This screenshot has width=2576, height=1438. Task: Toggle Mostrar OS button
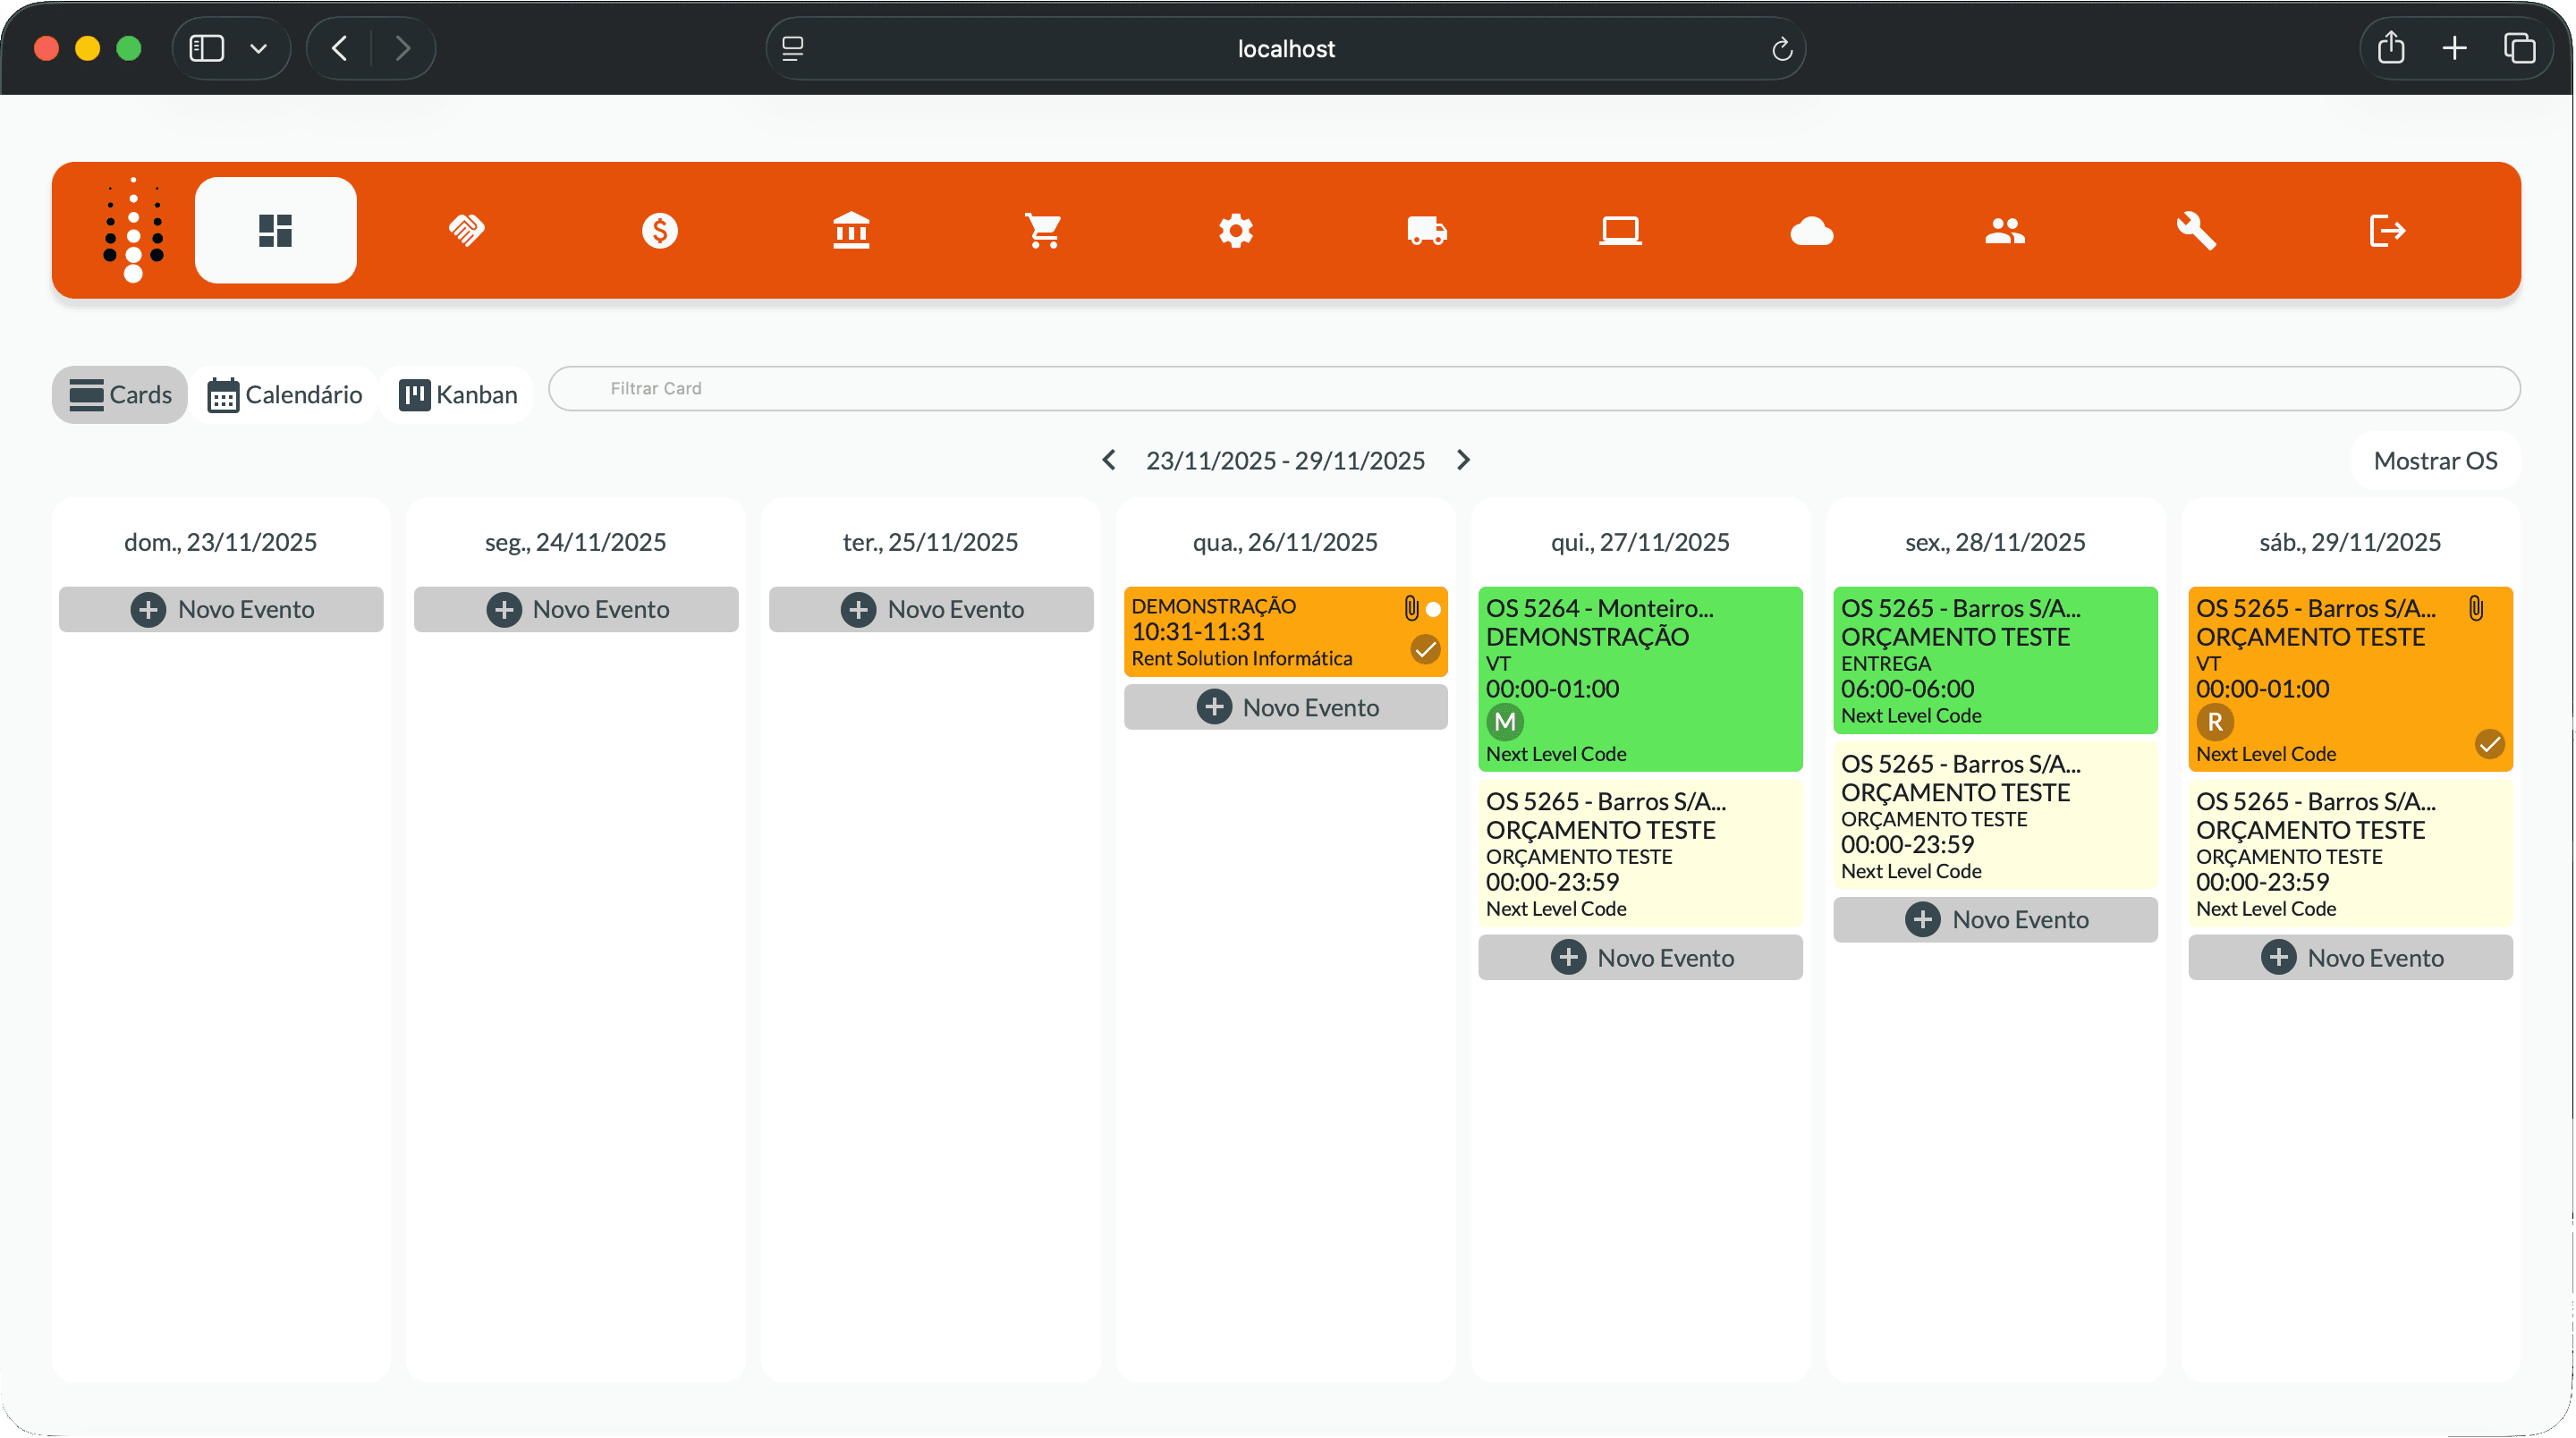coord(2435,461)
